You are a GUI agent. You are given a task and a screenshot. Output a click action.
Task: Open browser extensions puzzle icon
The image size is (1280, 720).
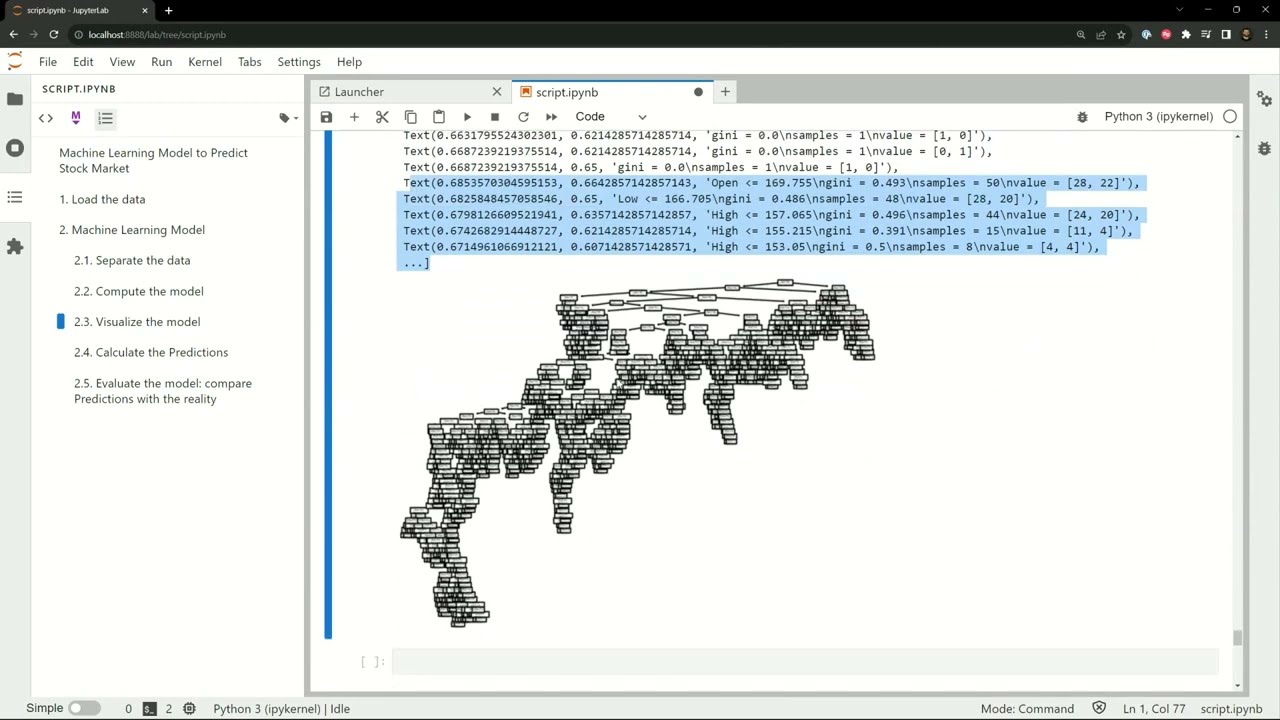click(x=1186, y=34)
